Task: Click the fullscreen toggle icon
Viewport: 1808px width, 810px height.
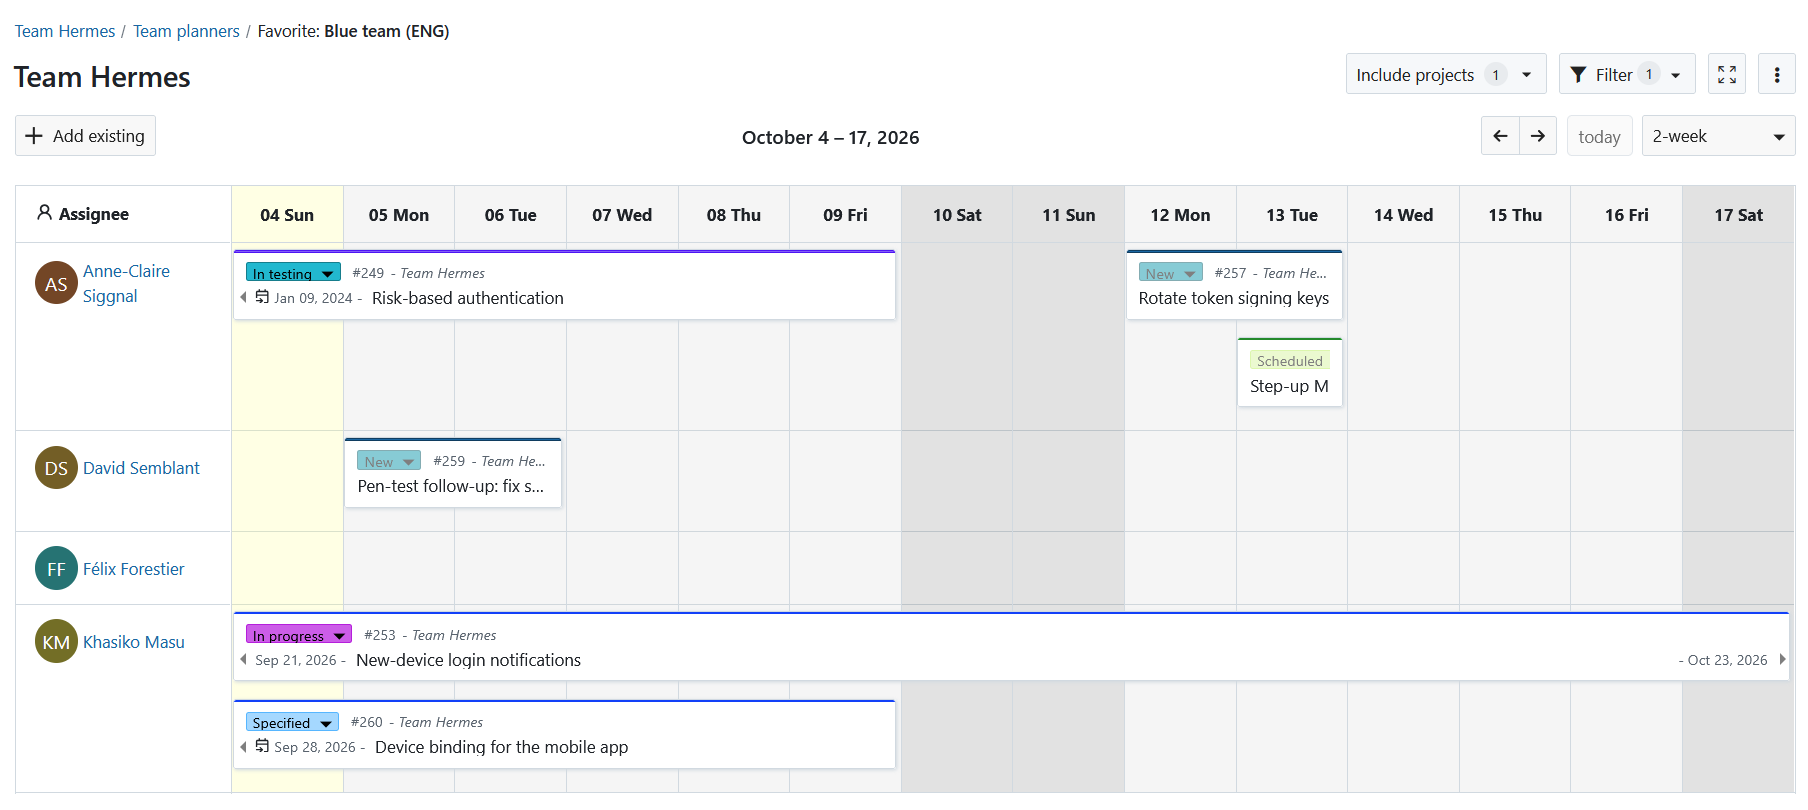Action: pos(1726,74)
